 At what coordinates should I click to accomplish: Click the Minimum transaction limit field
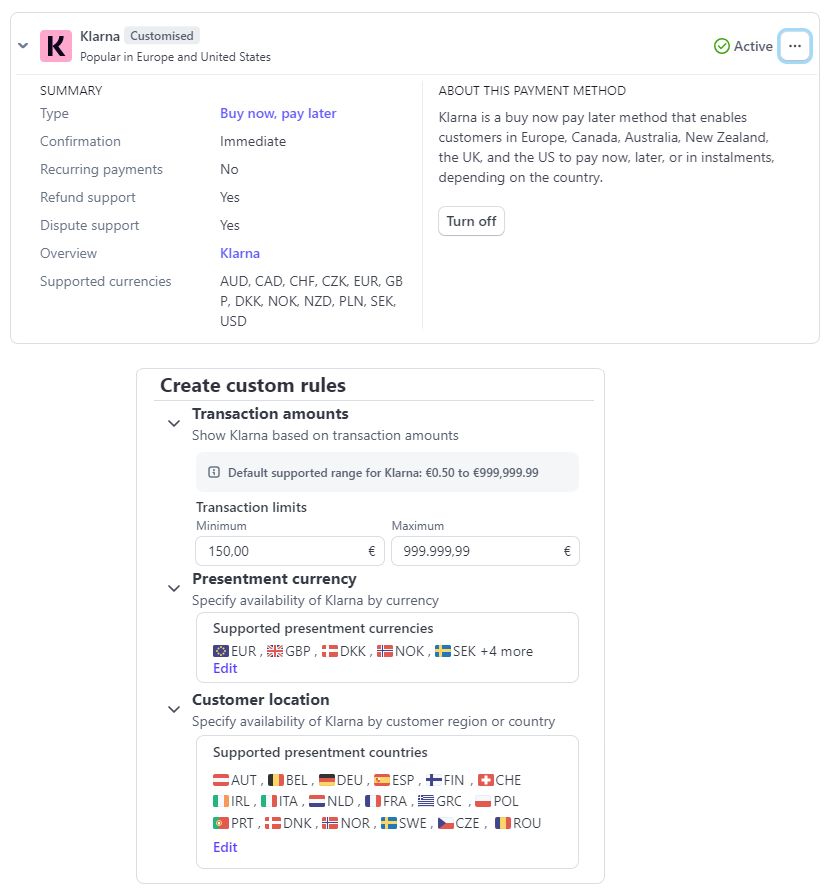click(x=280, y=551)
